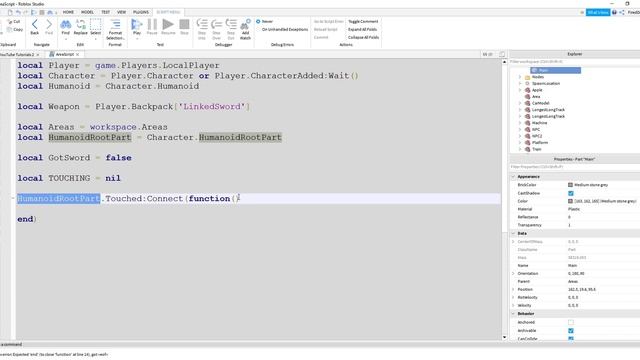Click the Nodes folder icon in Explorer

tap(527, 77)
